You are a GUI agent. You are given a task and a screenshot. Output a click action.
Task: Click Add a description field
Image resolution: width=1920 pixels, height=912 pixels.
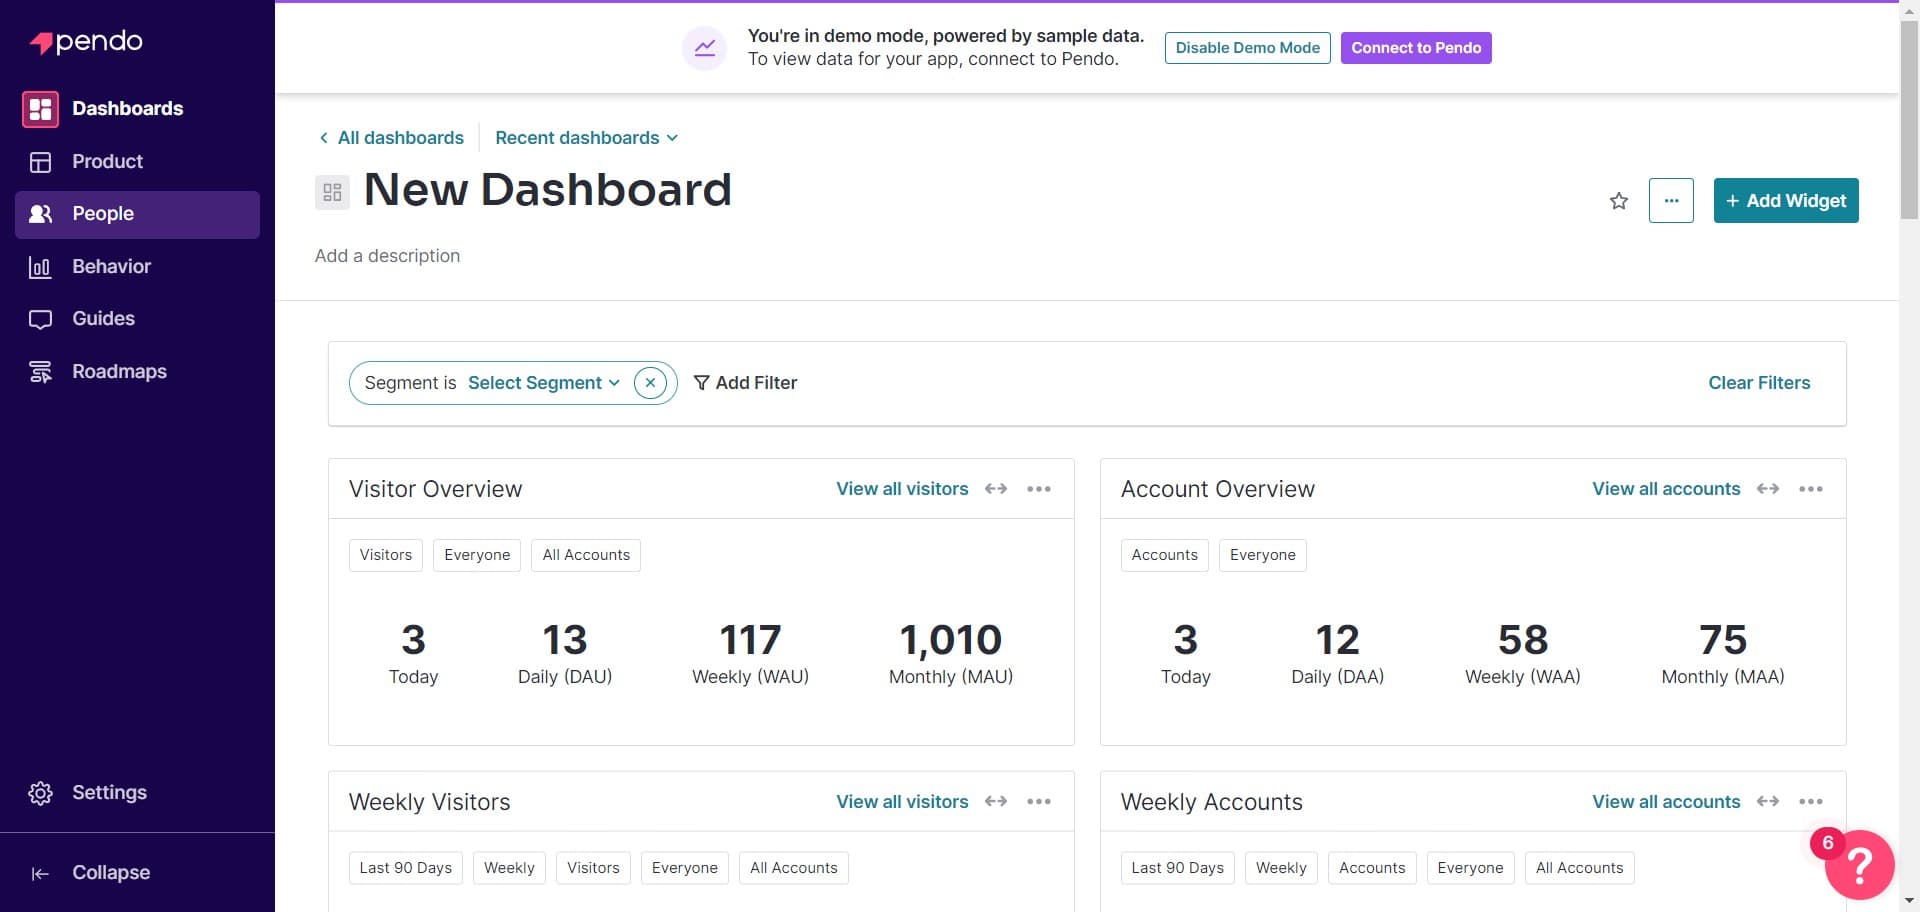pos(387,256)
